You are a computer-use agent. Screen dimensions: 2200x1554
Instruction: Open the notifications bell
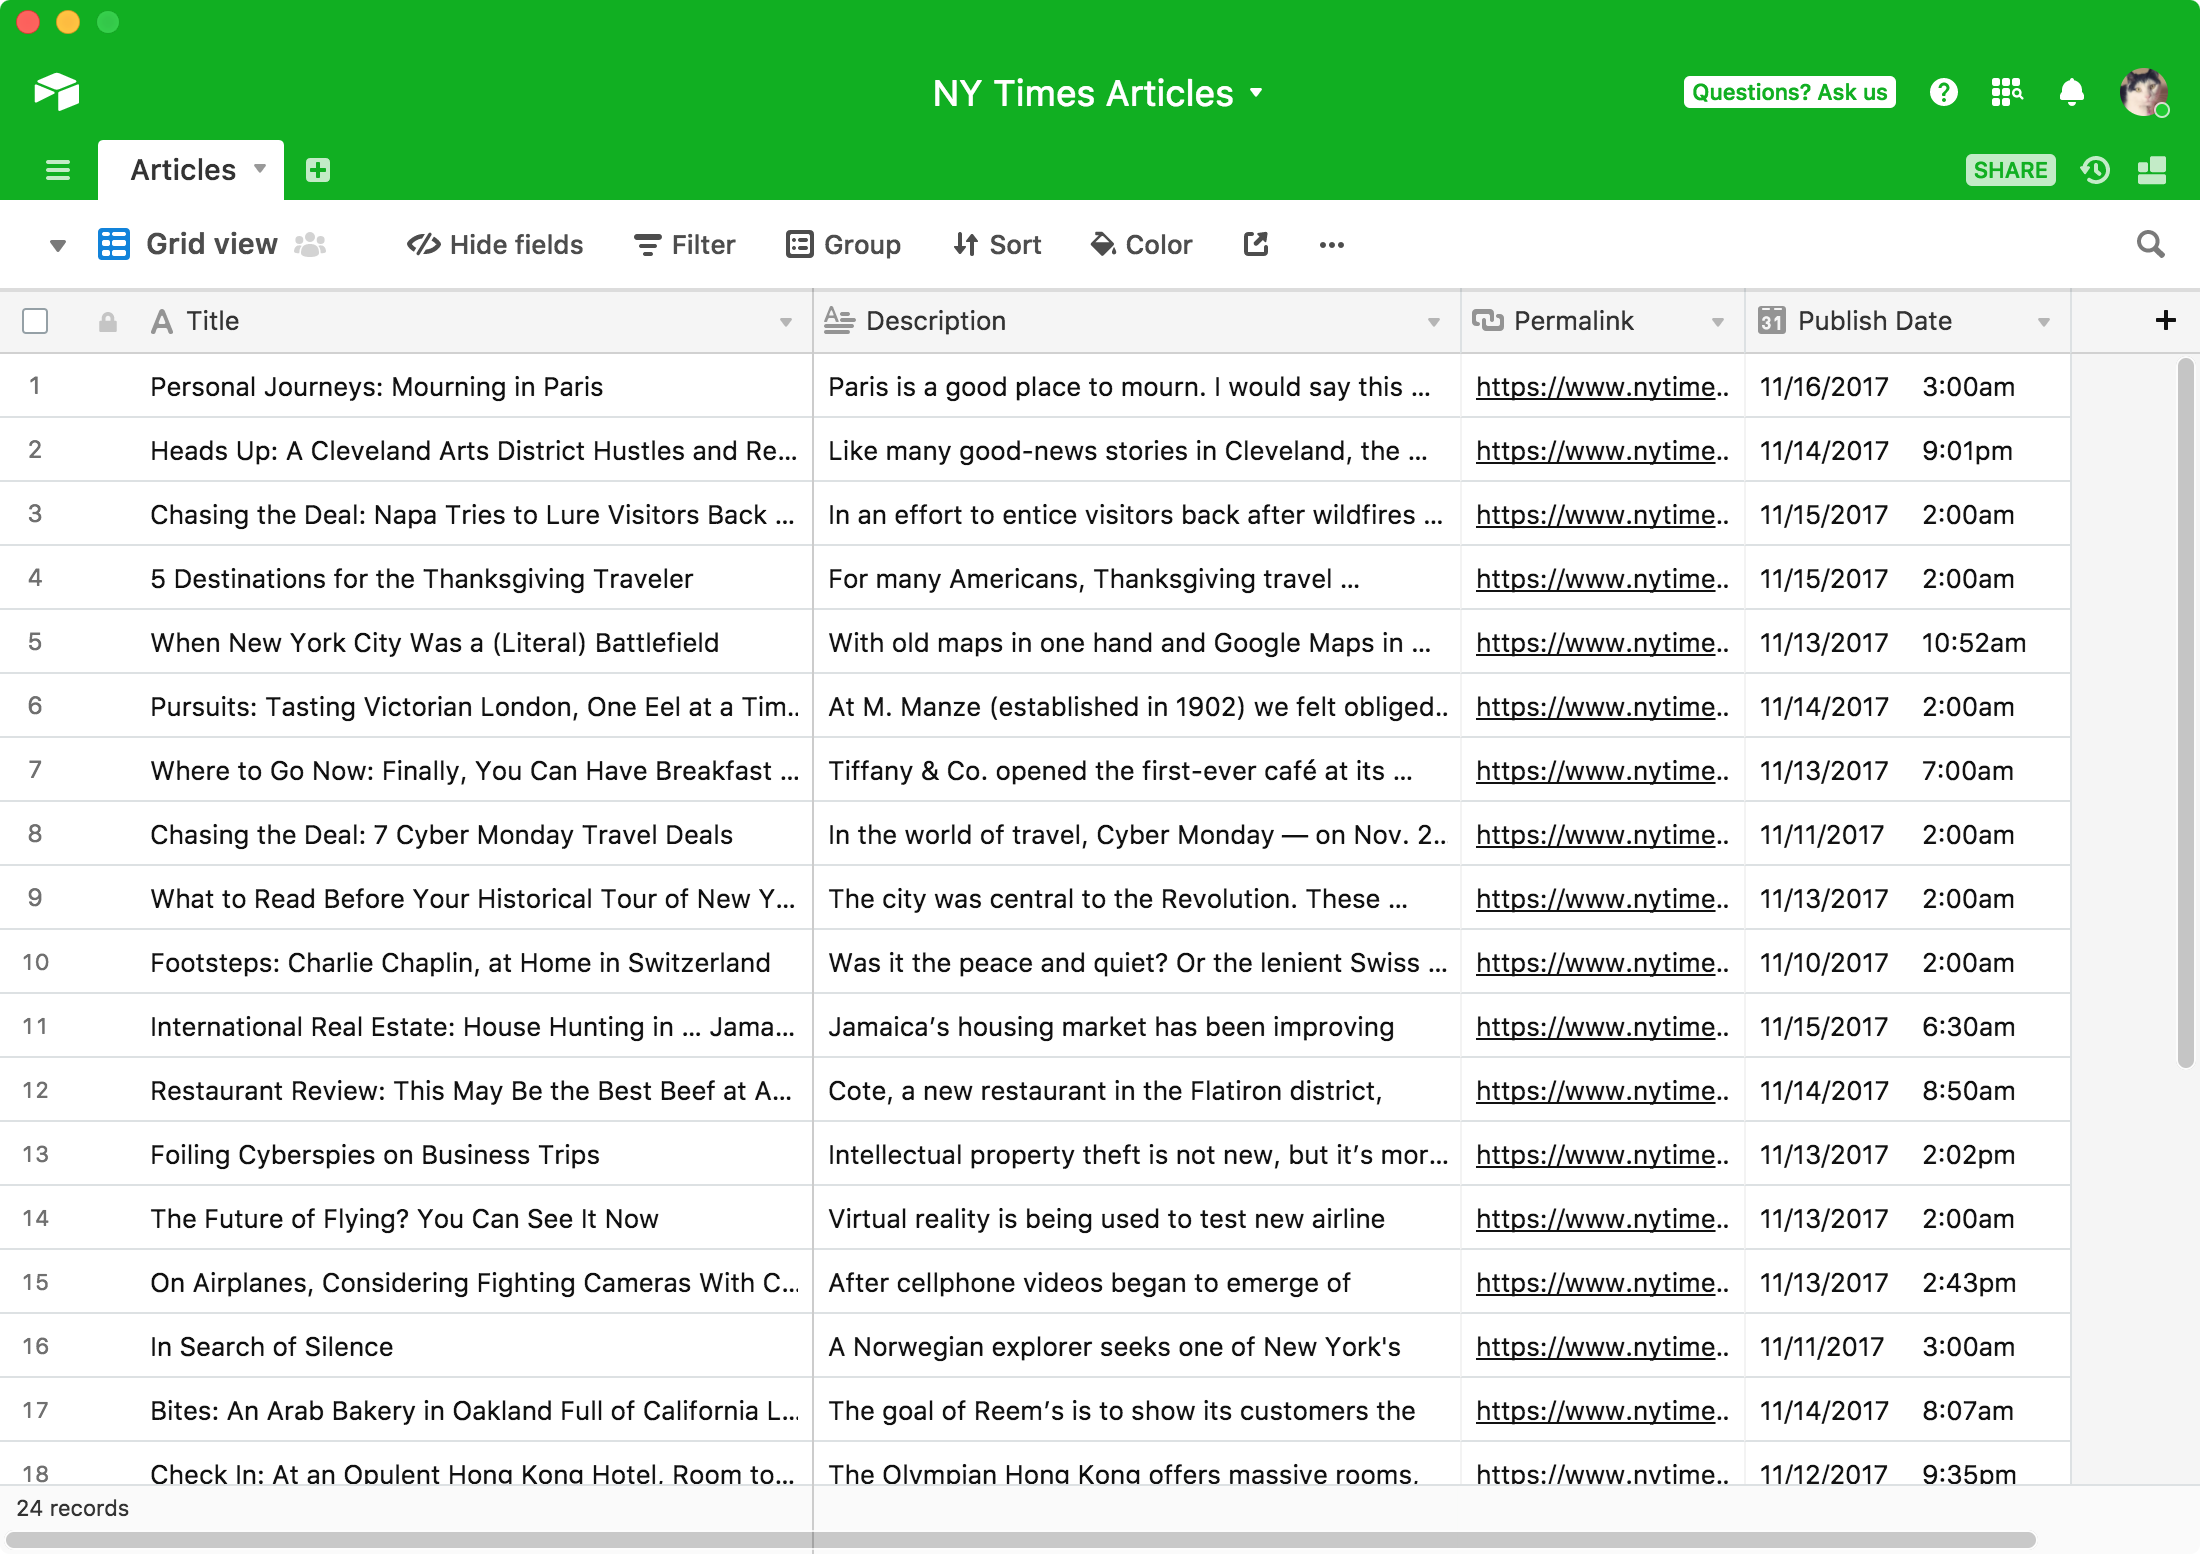pyautogui.click(x=2072, y=92)
